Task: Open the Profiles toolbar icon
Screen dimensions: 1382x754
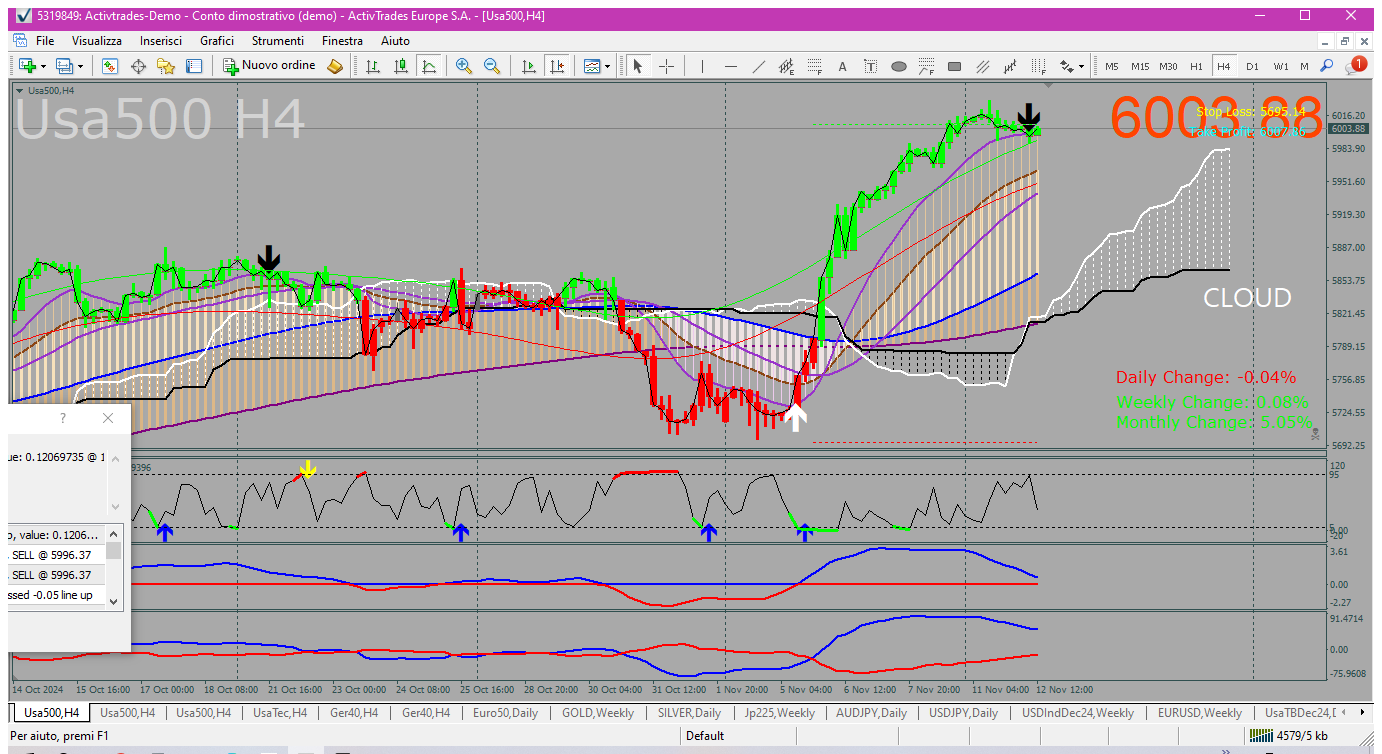Action: click(x=65, y=66)
